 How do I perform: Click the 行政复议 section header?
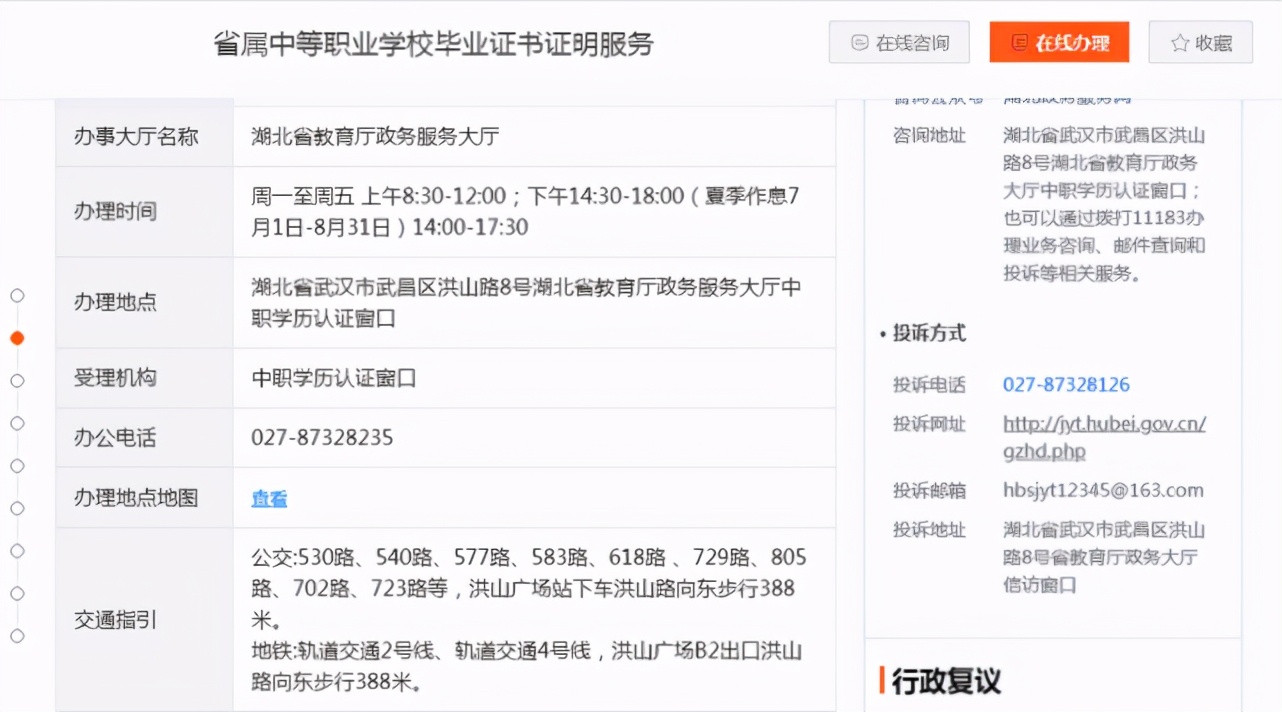pyautogui.click(x=940, y=679)
